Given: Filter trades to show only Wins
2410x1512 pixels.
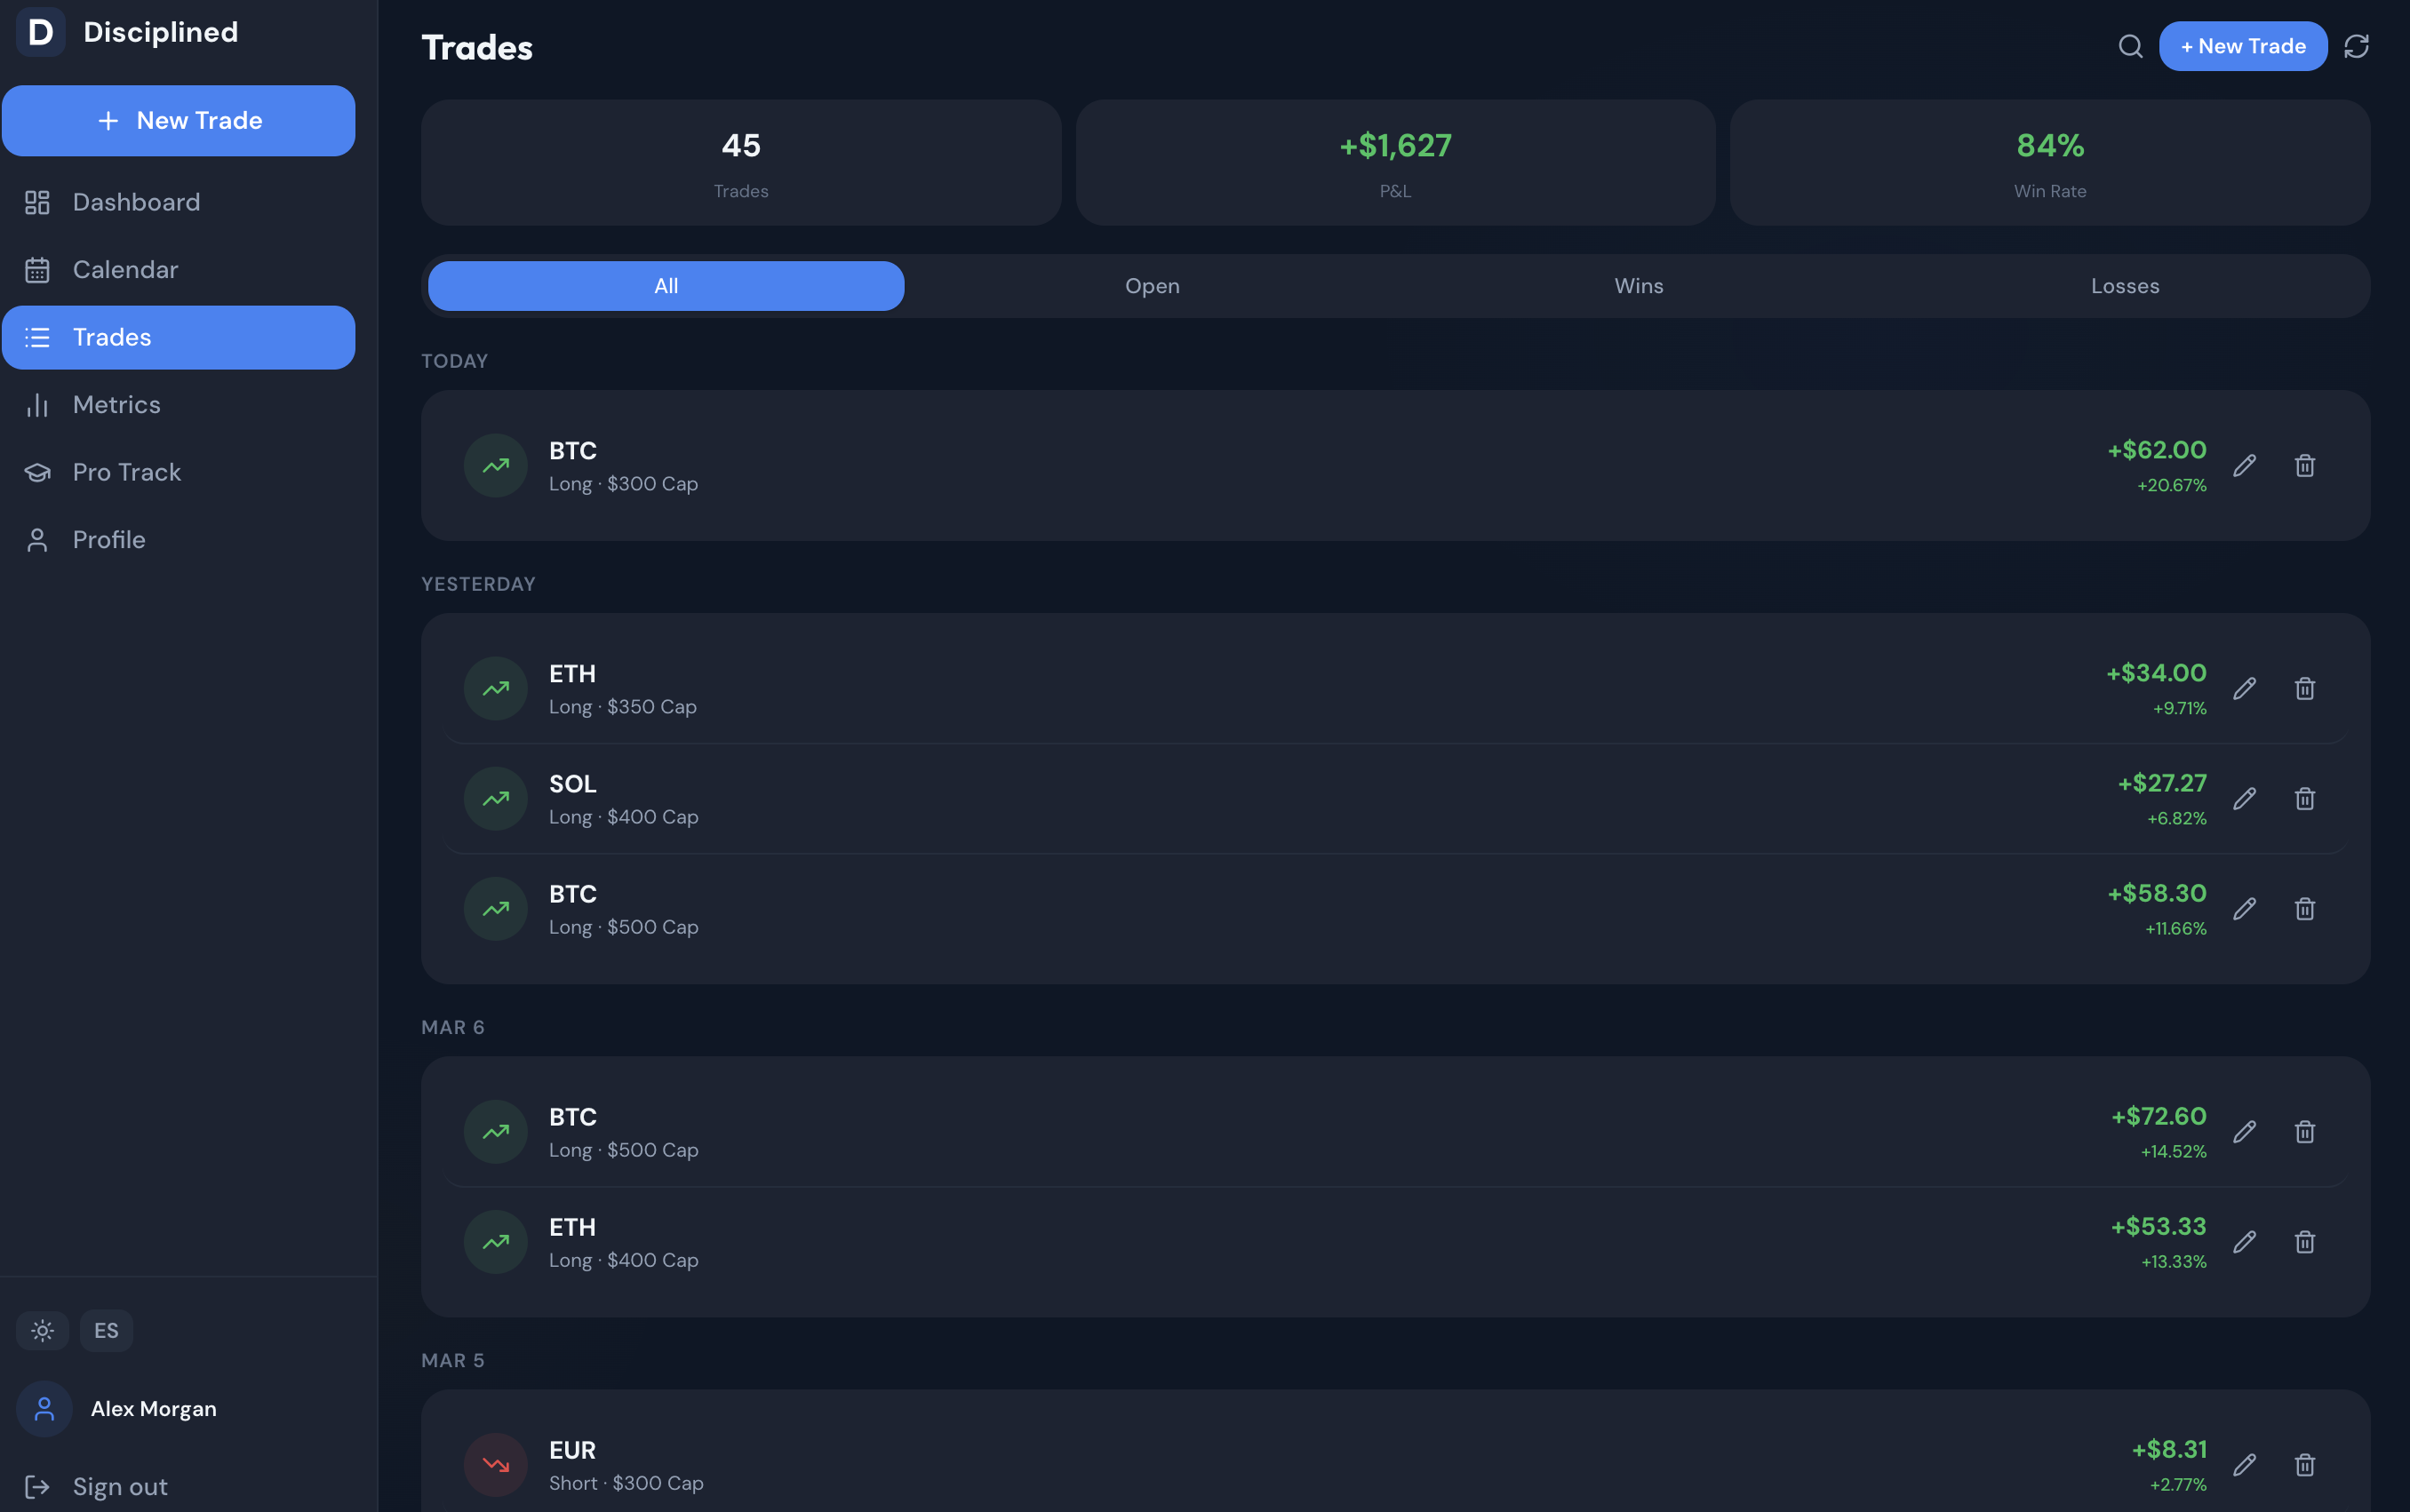Looking at the screenshot, I should pyautogui.click(x=1637, y=285).
